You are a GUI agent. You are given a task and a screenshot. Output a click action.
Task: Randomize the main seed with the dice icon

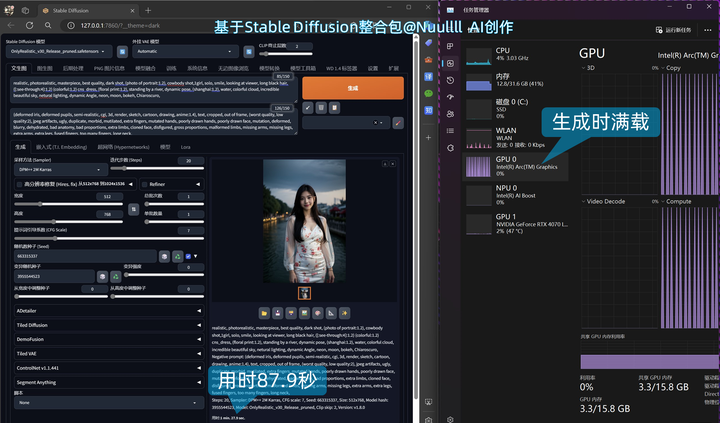164,256
